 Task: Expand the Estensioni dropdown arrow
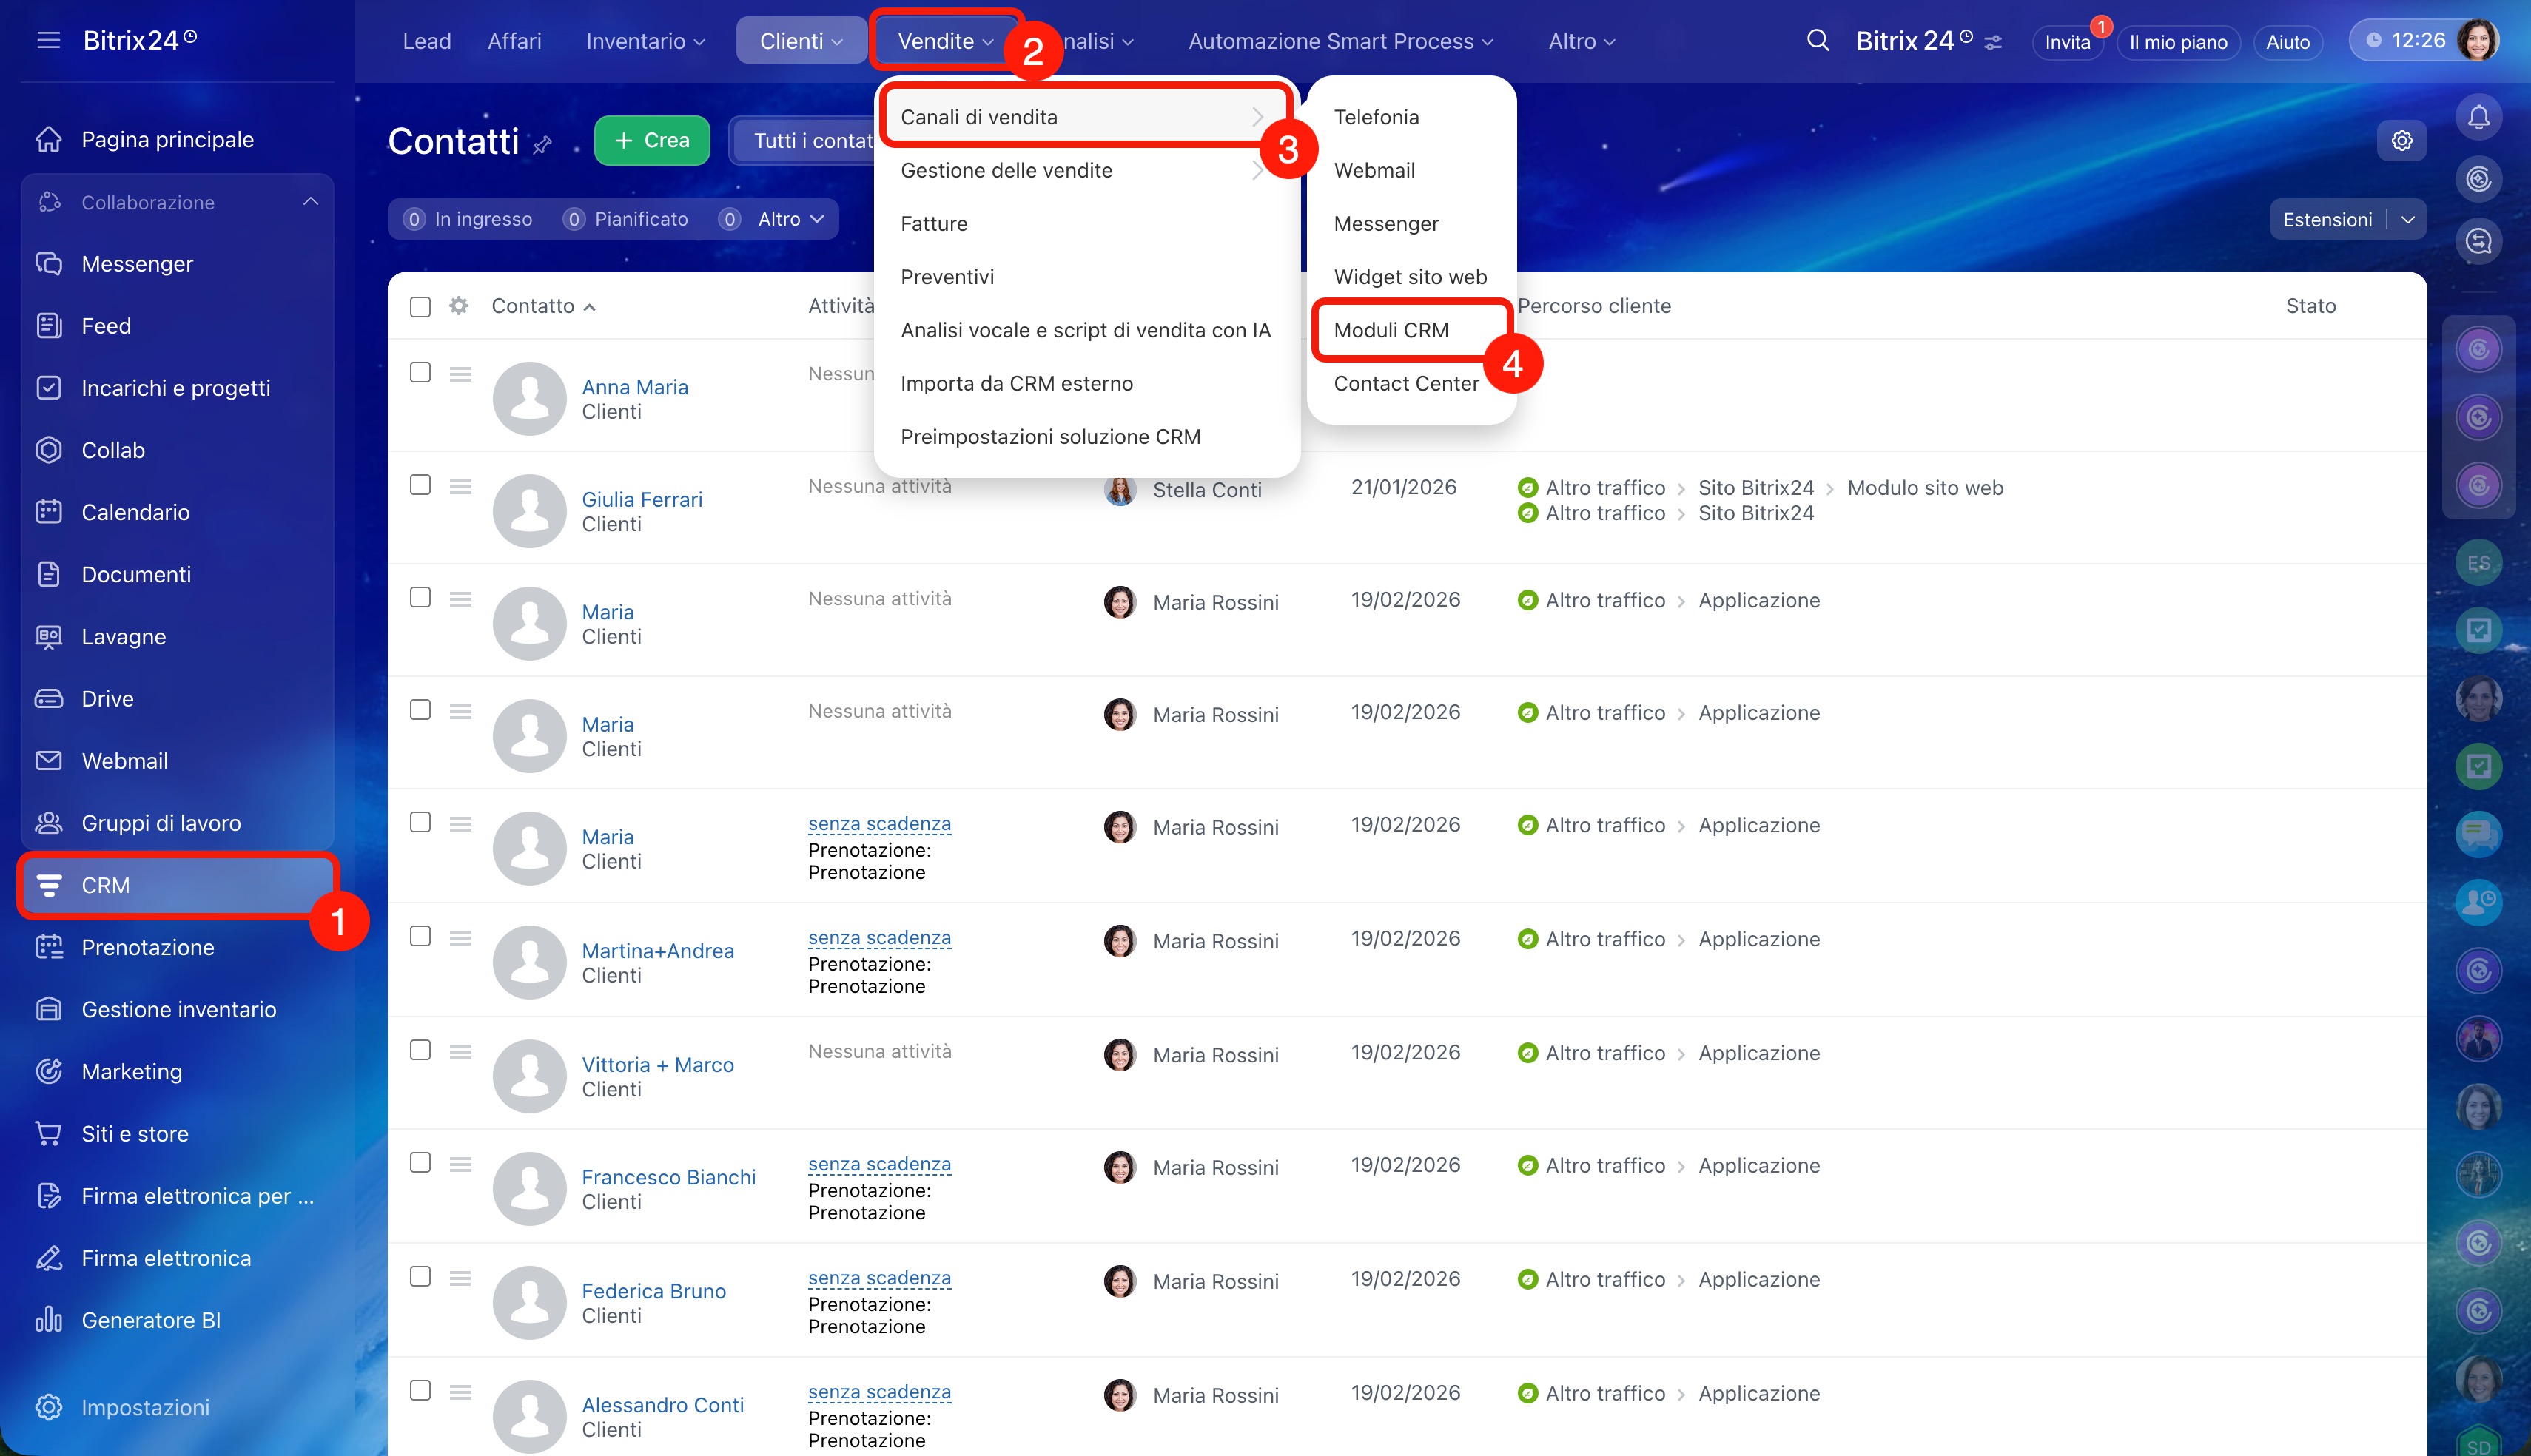pyautogui.click(x=2408, y=220)
